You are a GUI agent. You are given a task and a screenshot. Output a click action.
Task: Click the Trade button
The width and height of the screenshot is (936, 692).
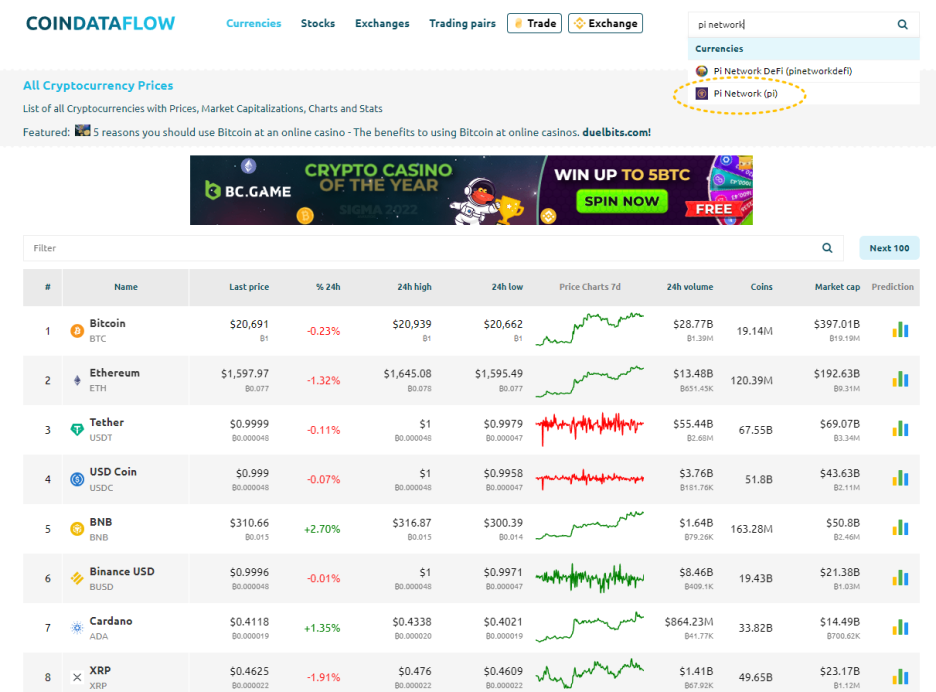pyautogui.click(x=534, y=23)
